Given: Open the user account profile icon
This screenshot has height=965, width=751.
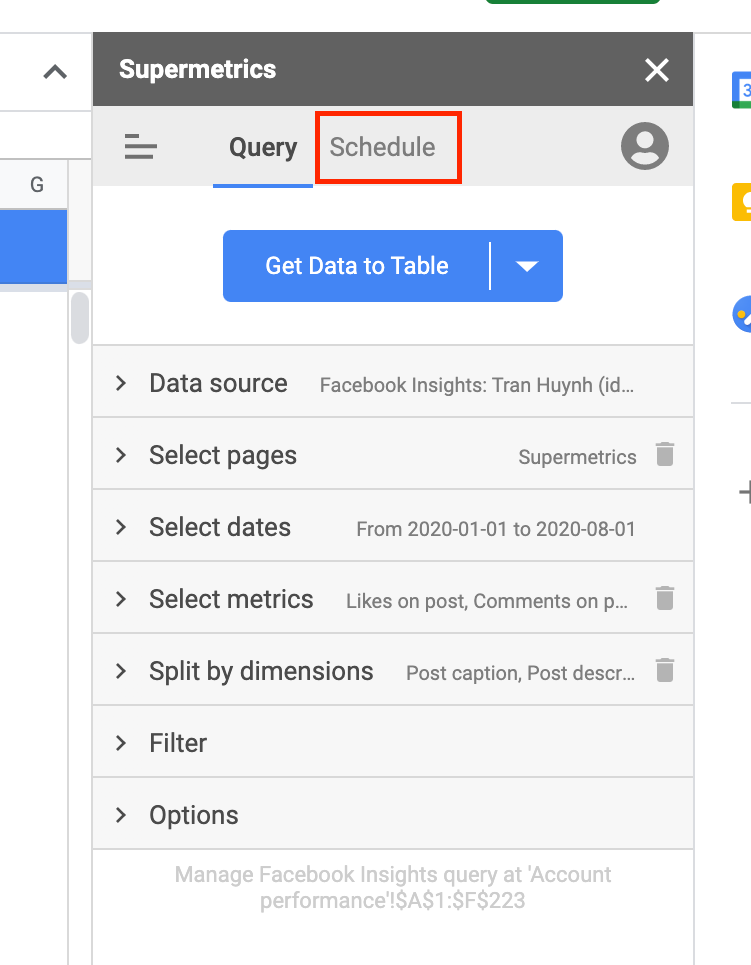Looking at the screenshot, I should pyautogui.click(x=644, y=147).
